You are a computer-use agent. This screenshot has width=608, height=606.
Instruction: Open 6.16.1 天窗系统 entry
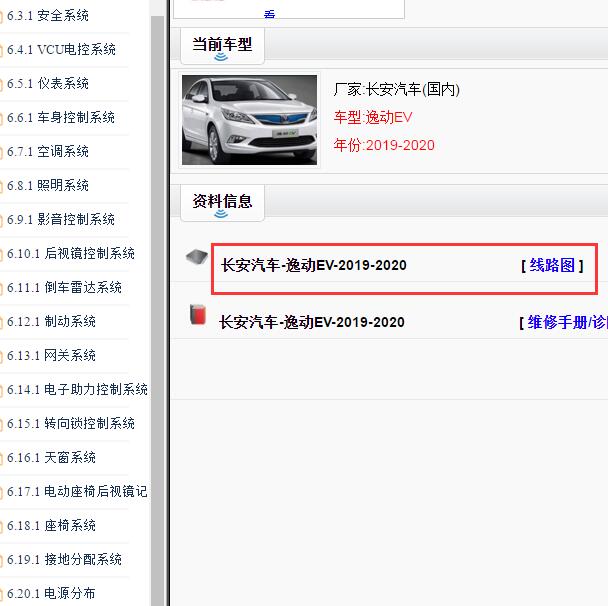tap(51, 458)
